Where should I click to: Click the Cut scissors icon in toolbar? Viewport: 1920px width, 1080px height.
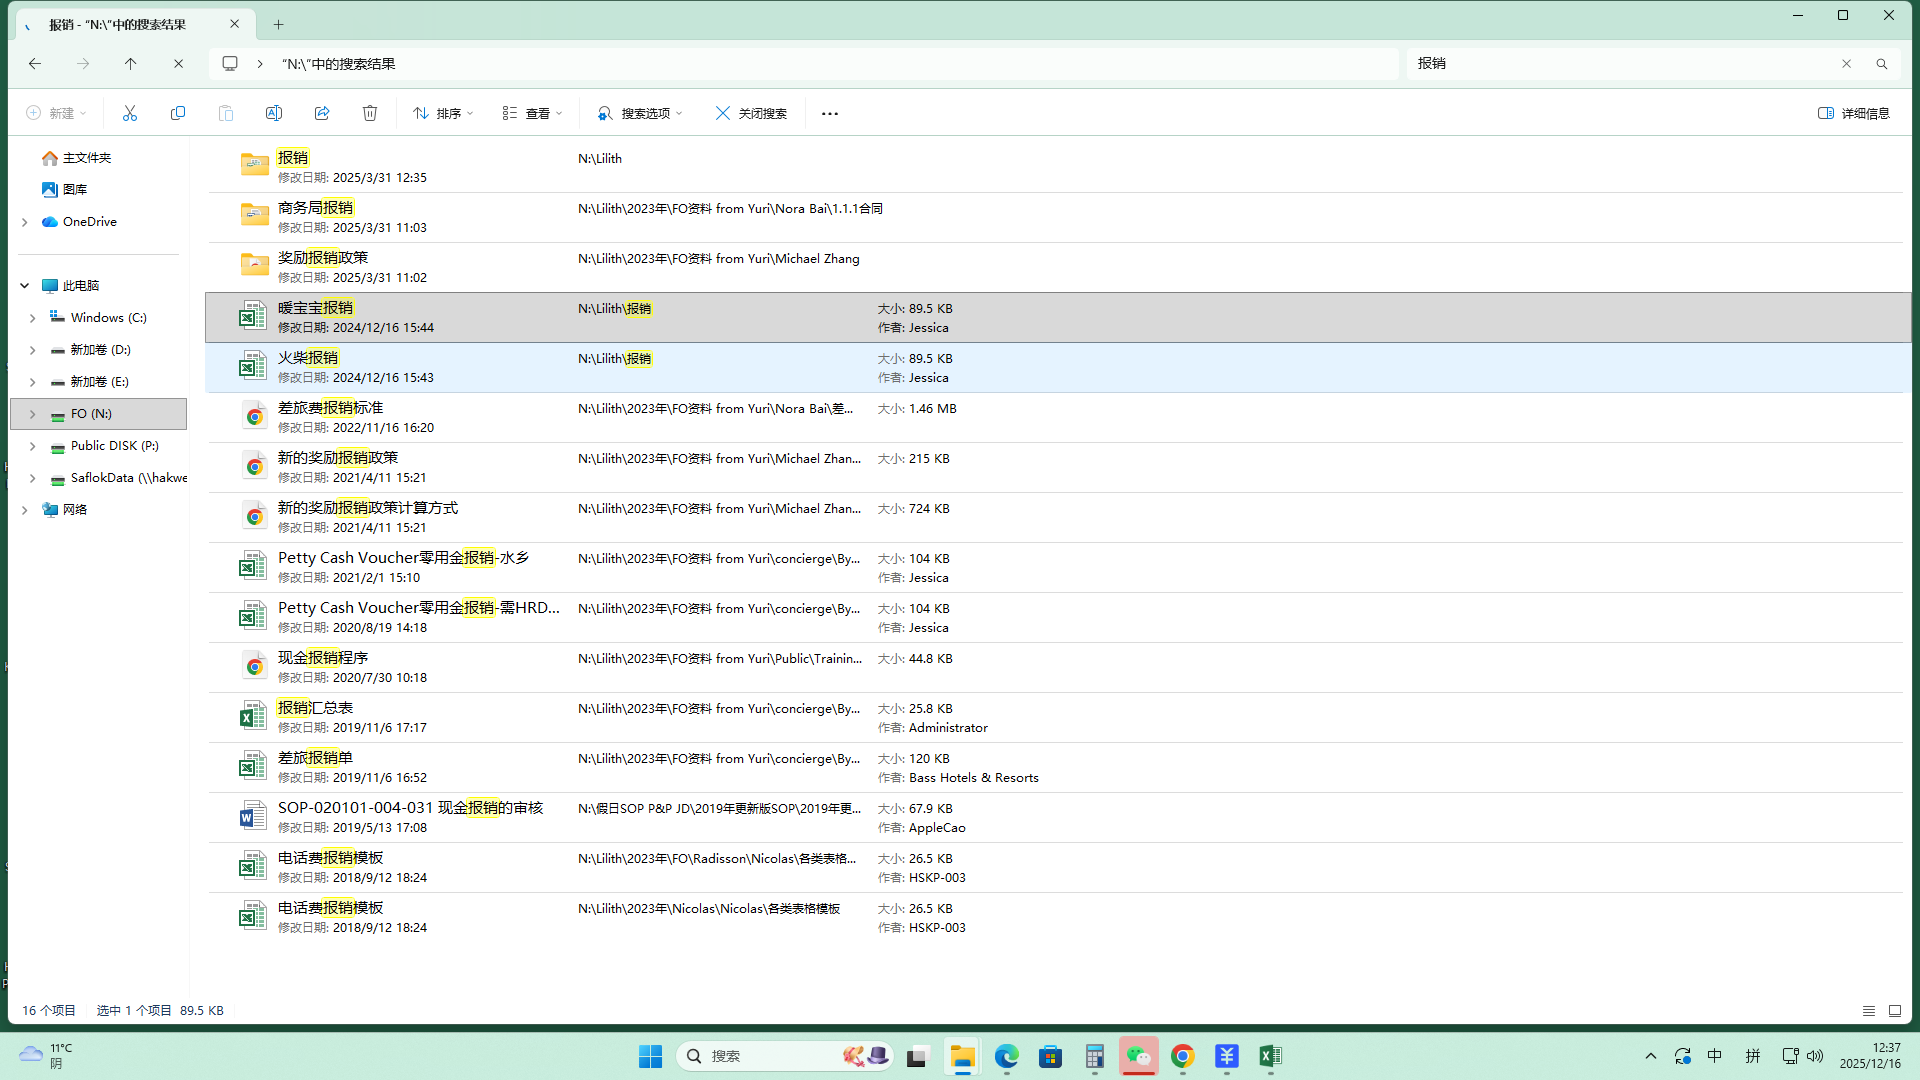point(130,113)
